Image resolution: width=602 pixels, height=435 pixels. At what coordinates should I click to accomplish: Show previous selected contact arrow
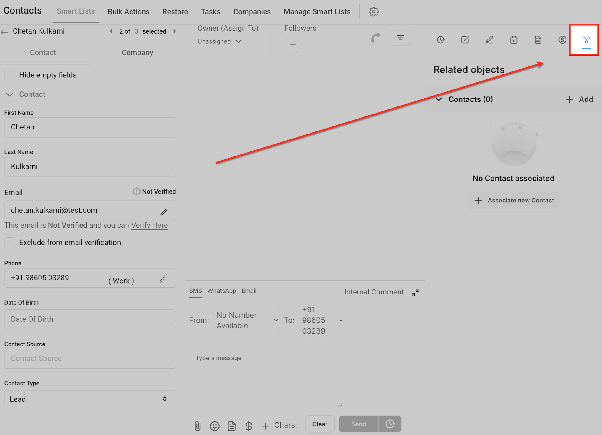pos(111,31)
